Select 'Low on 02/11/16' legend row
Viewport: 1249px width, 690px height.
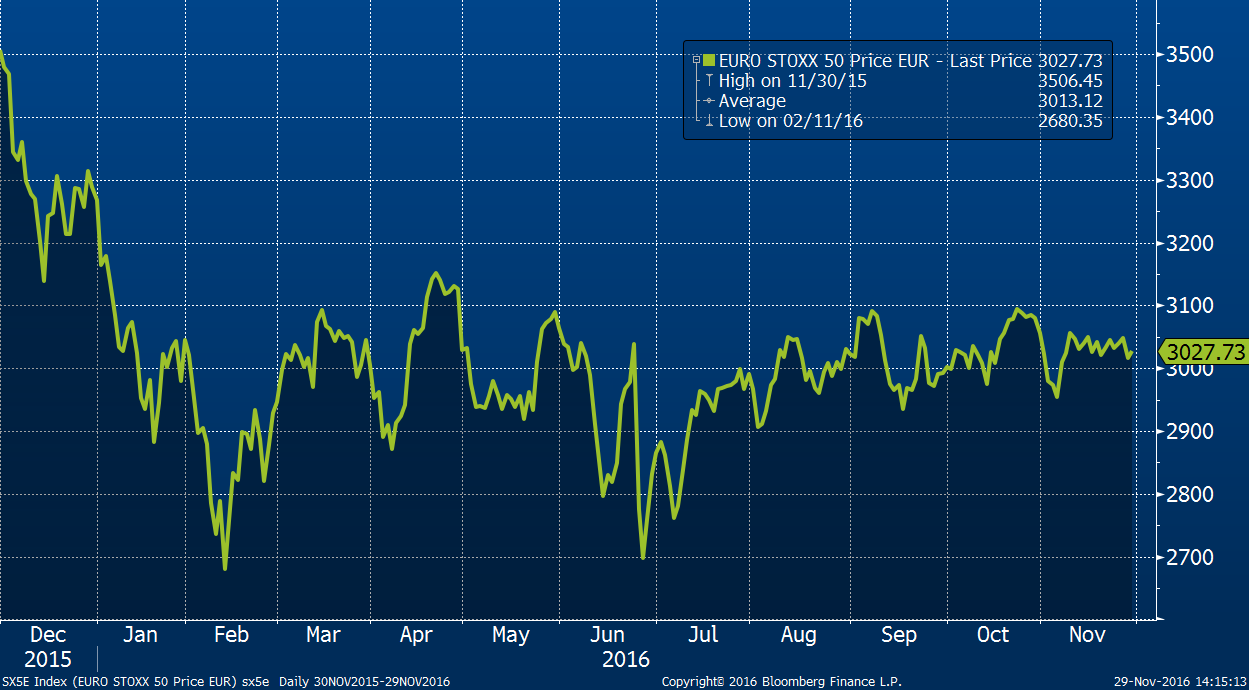click(x=791, y=121)
